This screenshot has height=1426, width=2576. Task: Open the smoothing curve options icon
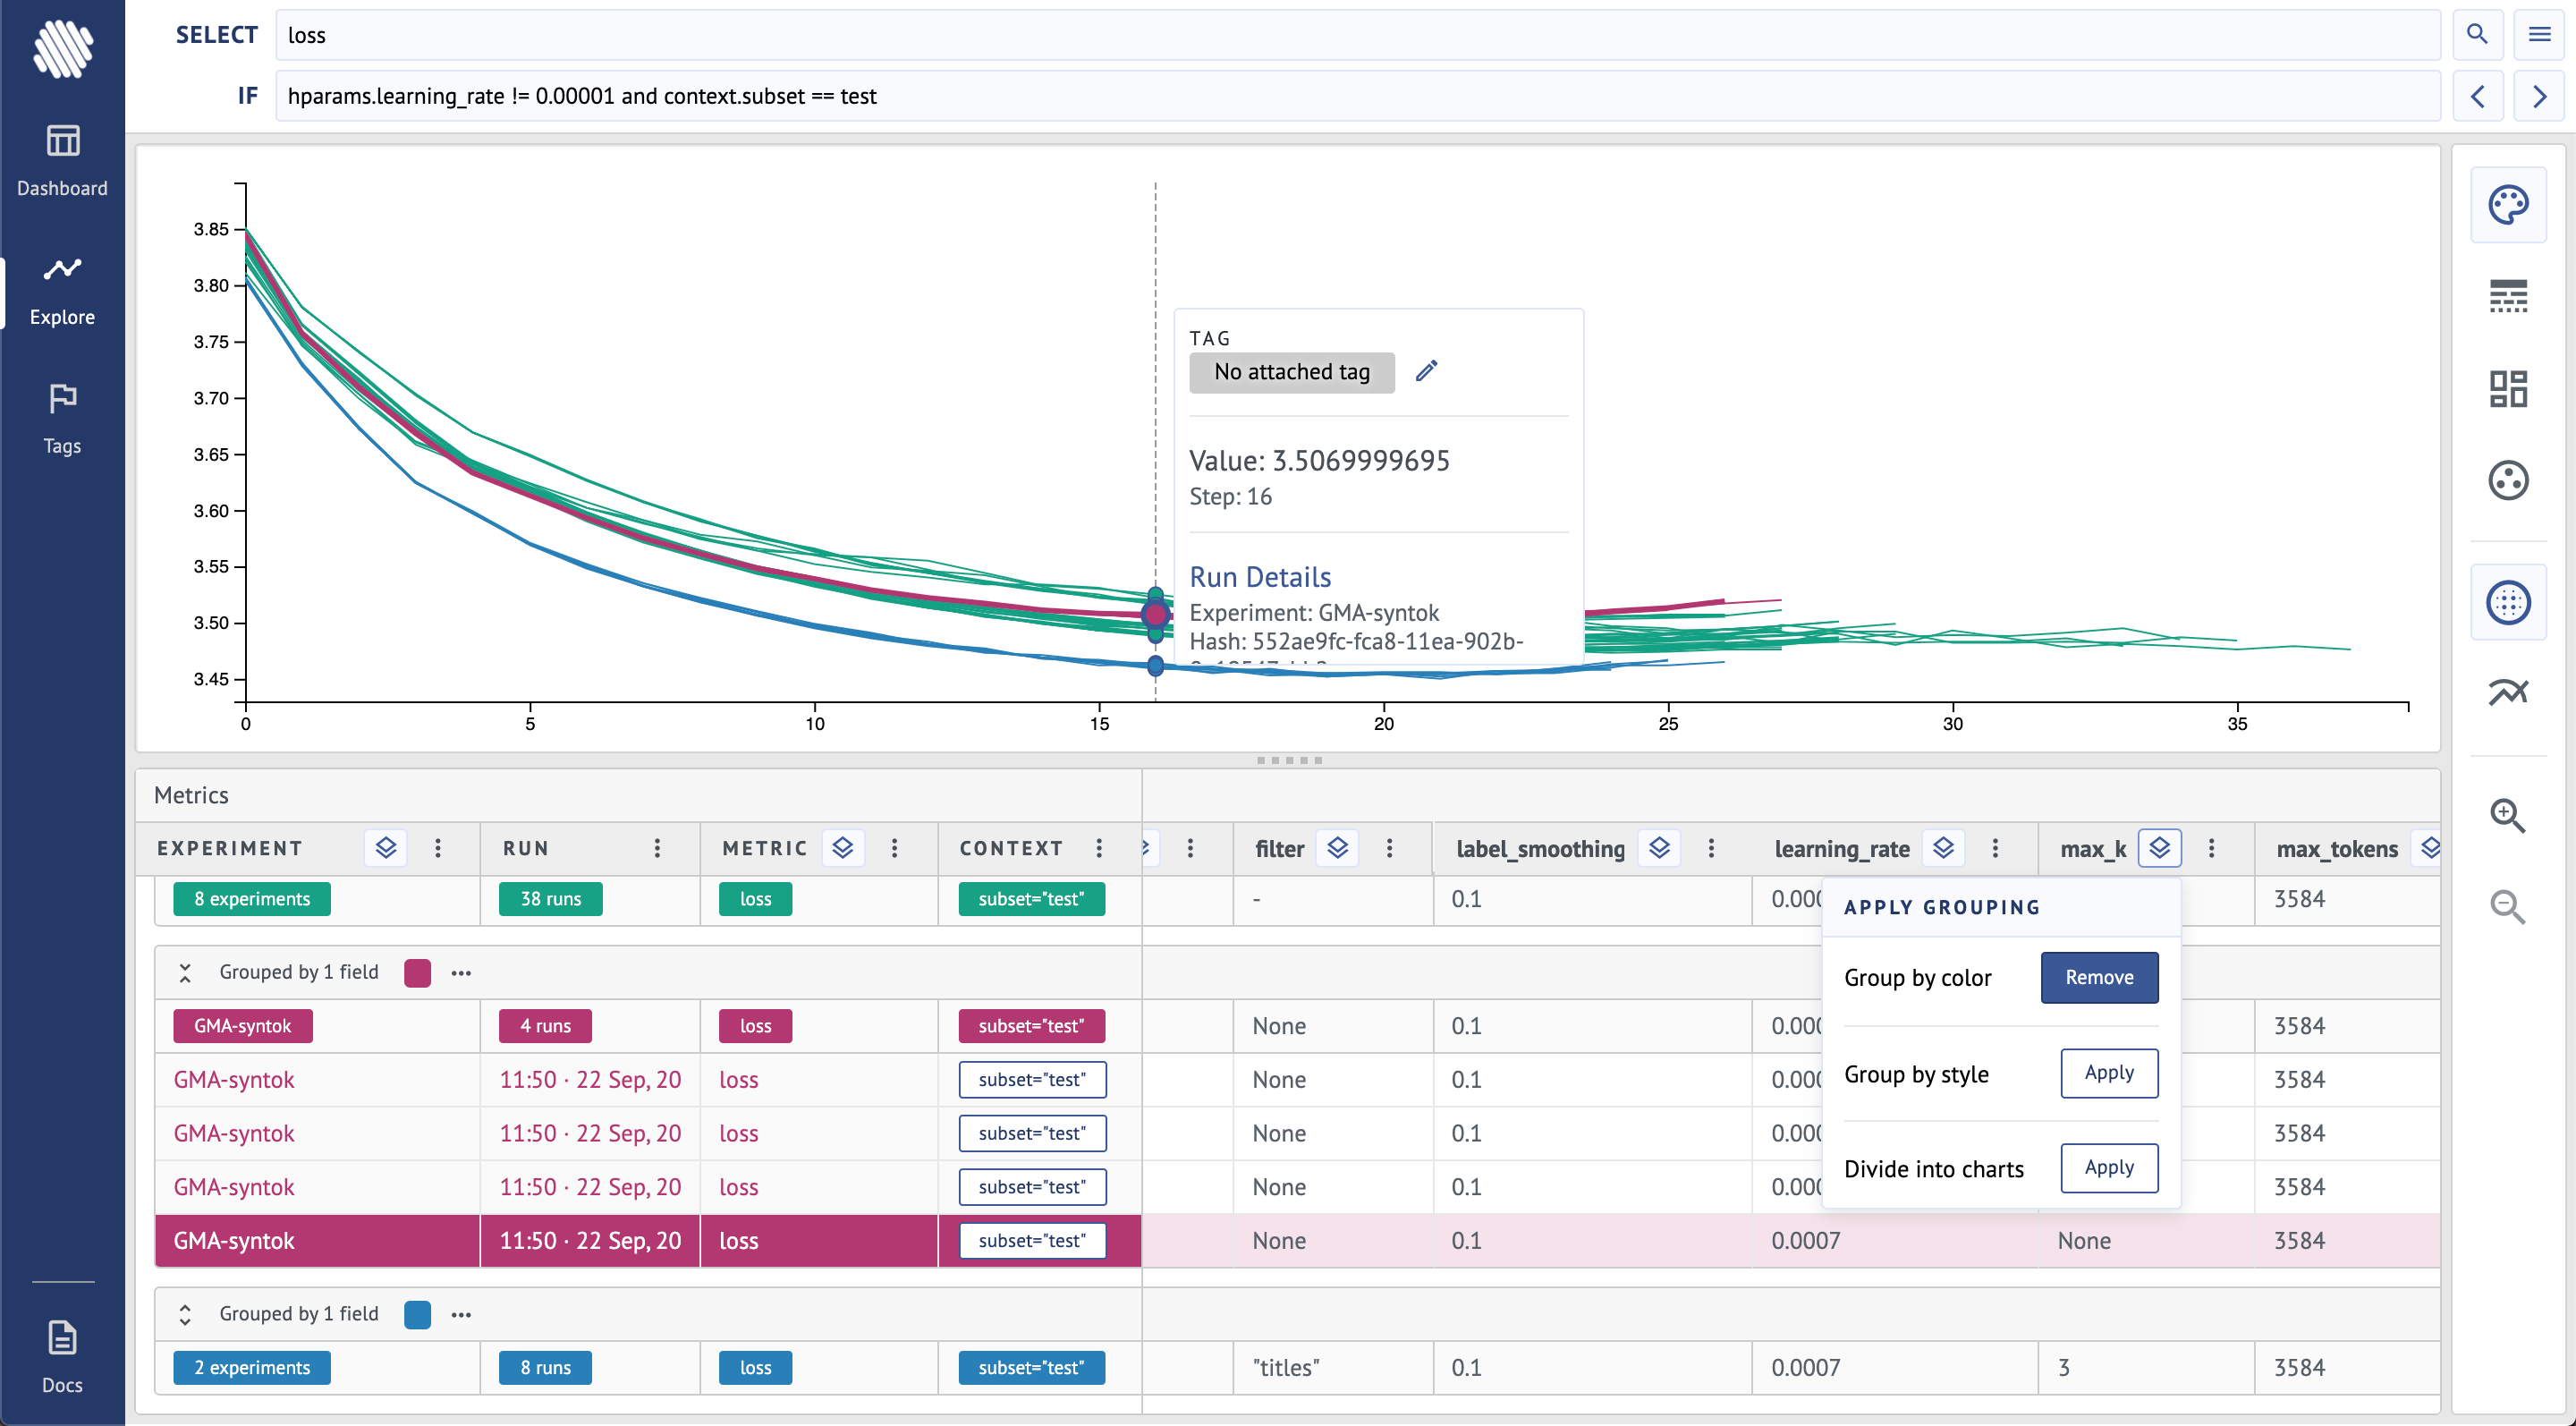click(2507, 692)
